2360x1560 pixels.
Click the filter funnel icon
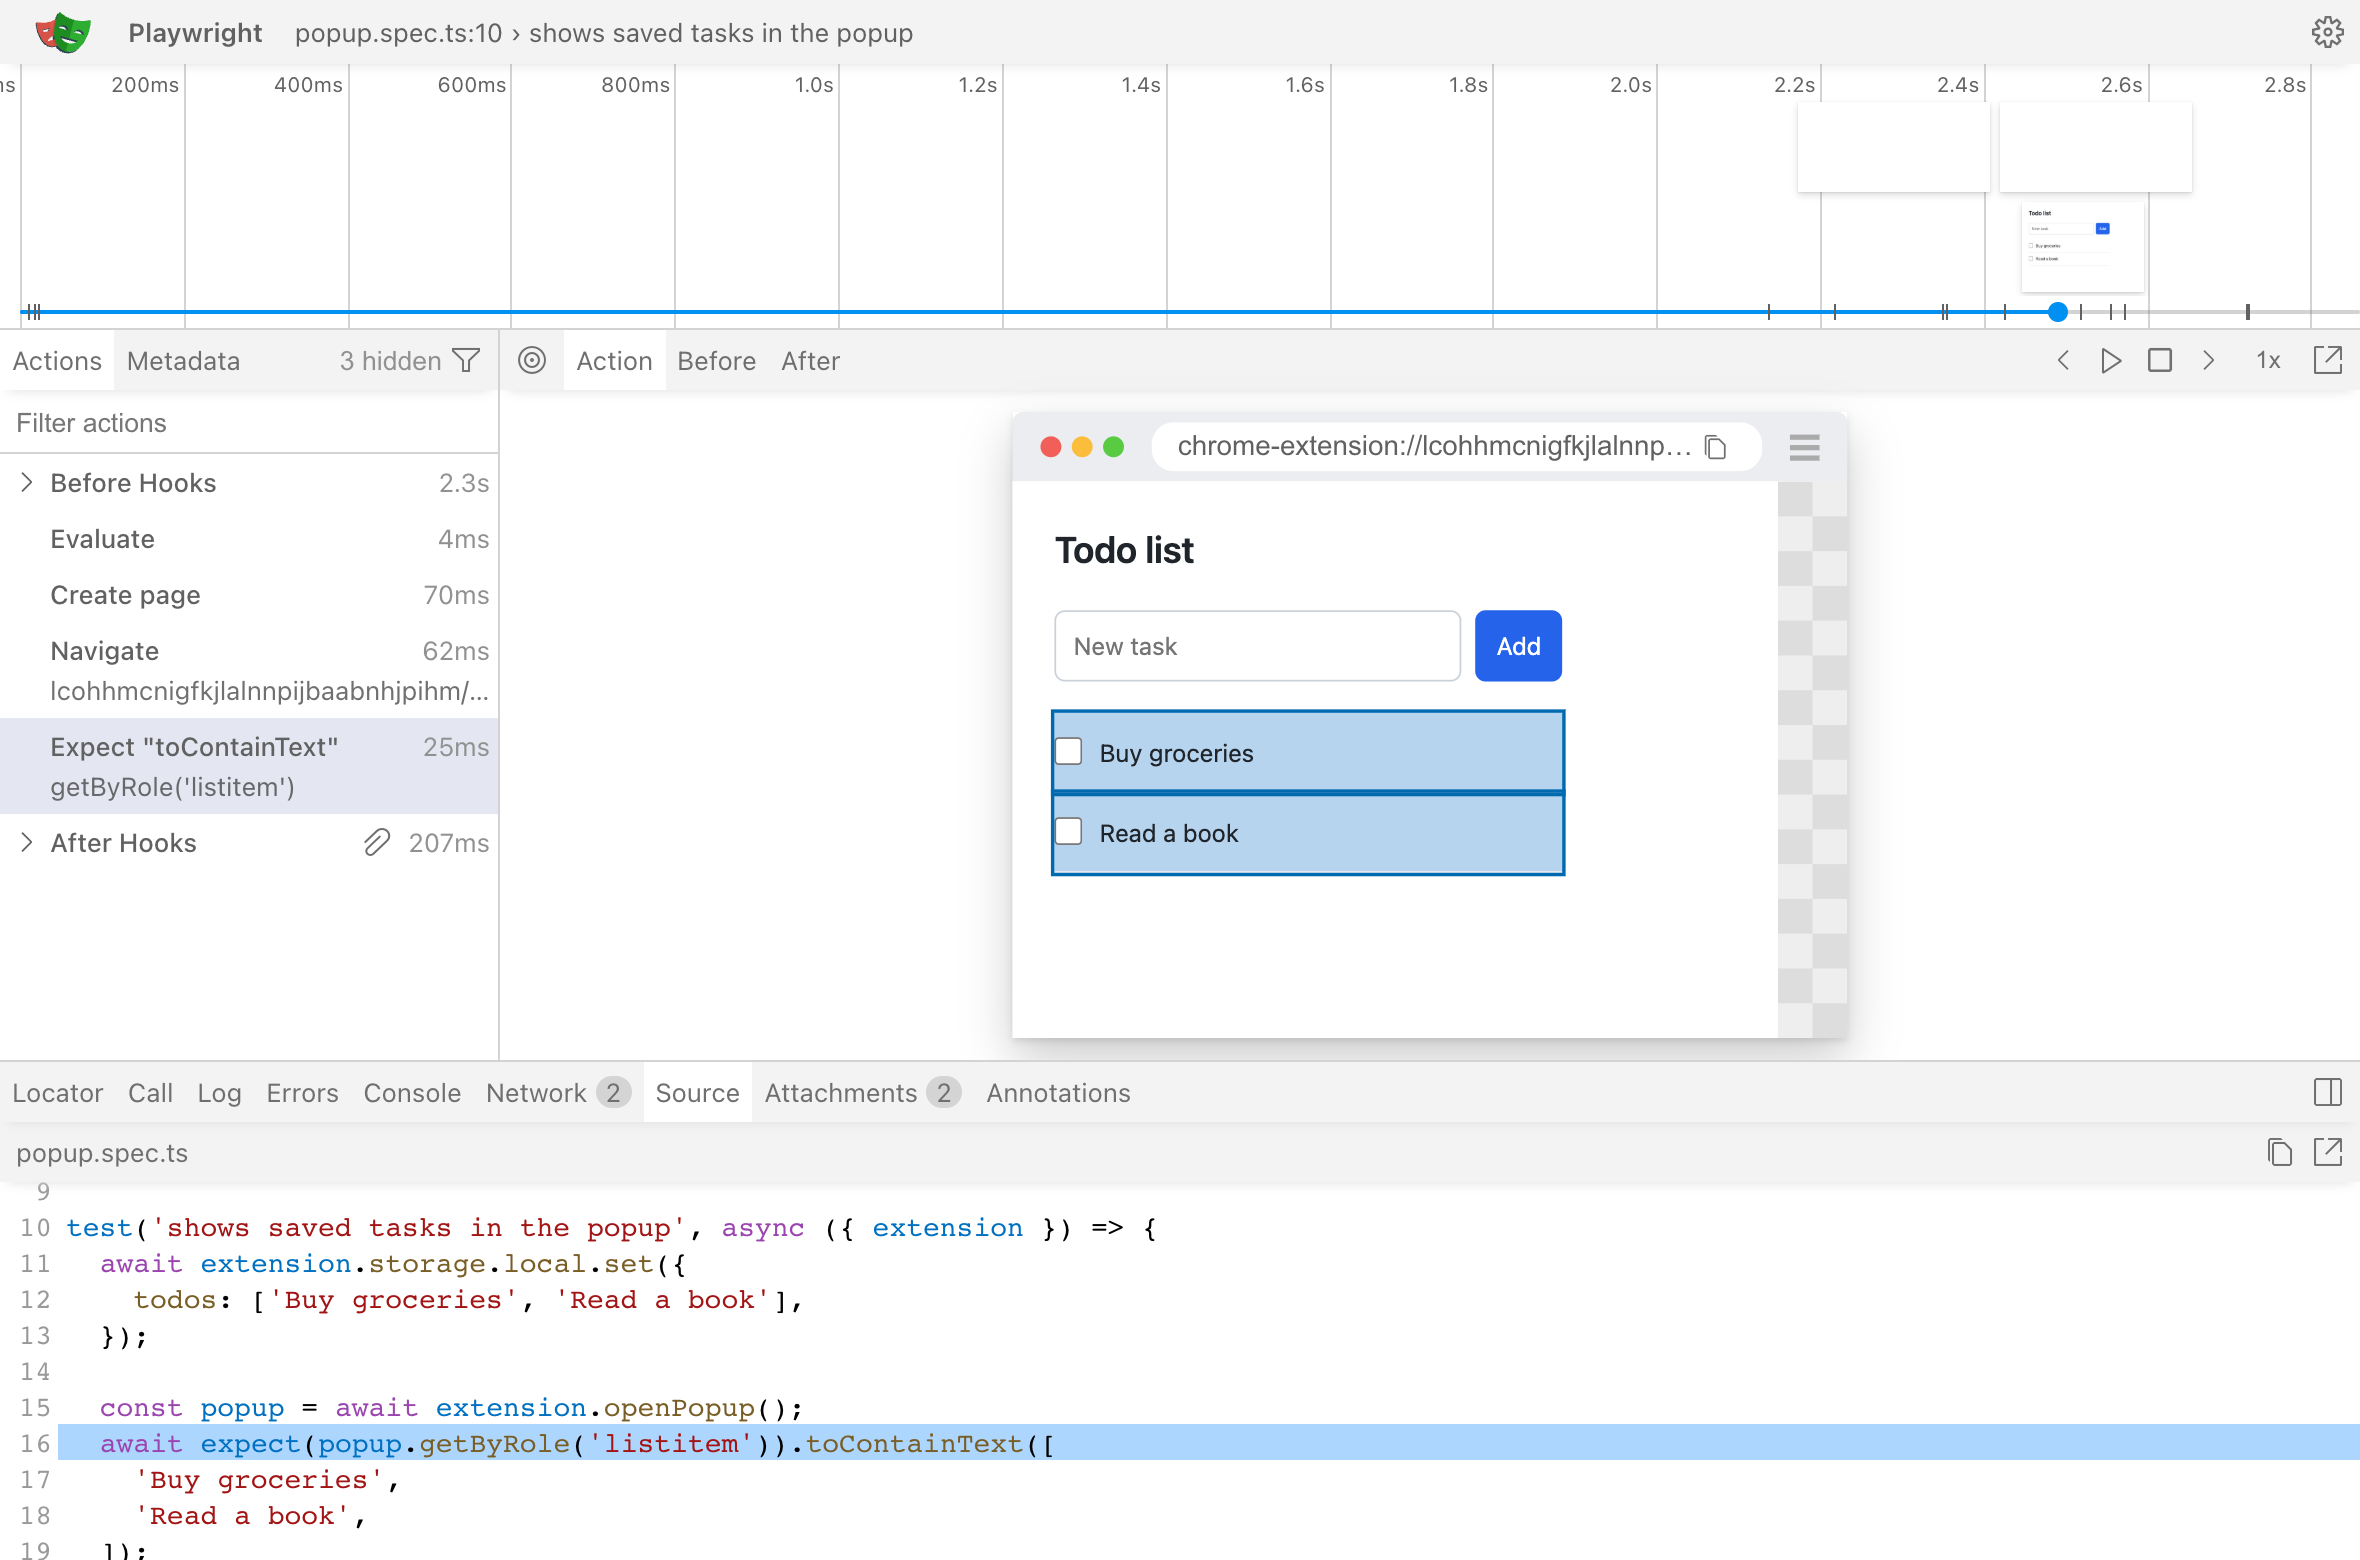(466, 360)
